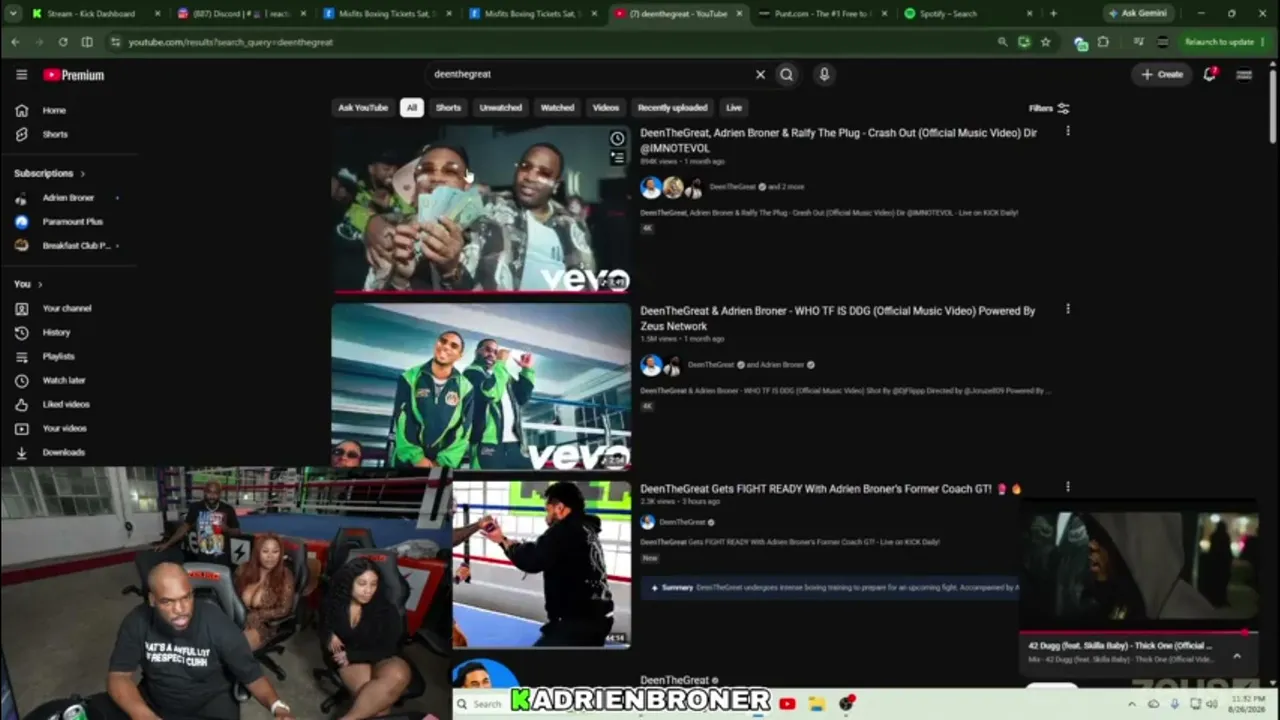Go back in browser history
This screenshot has height=720, width=1280.
14,42
